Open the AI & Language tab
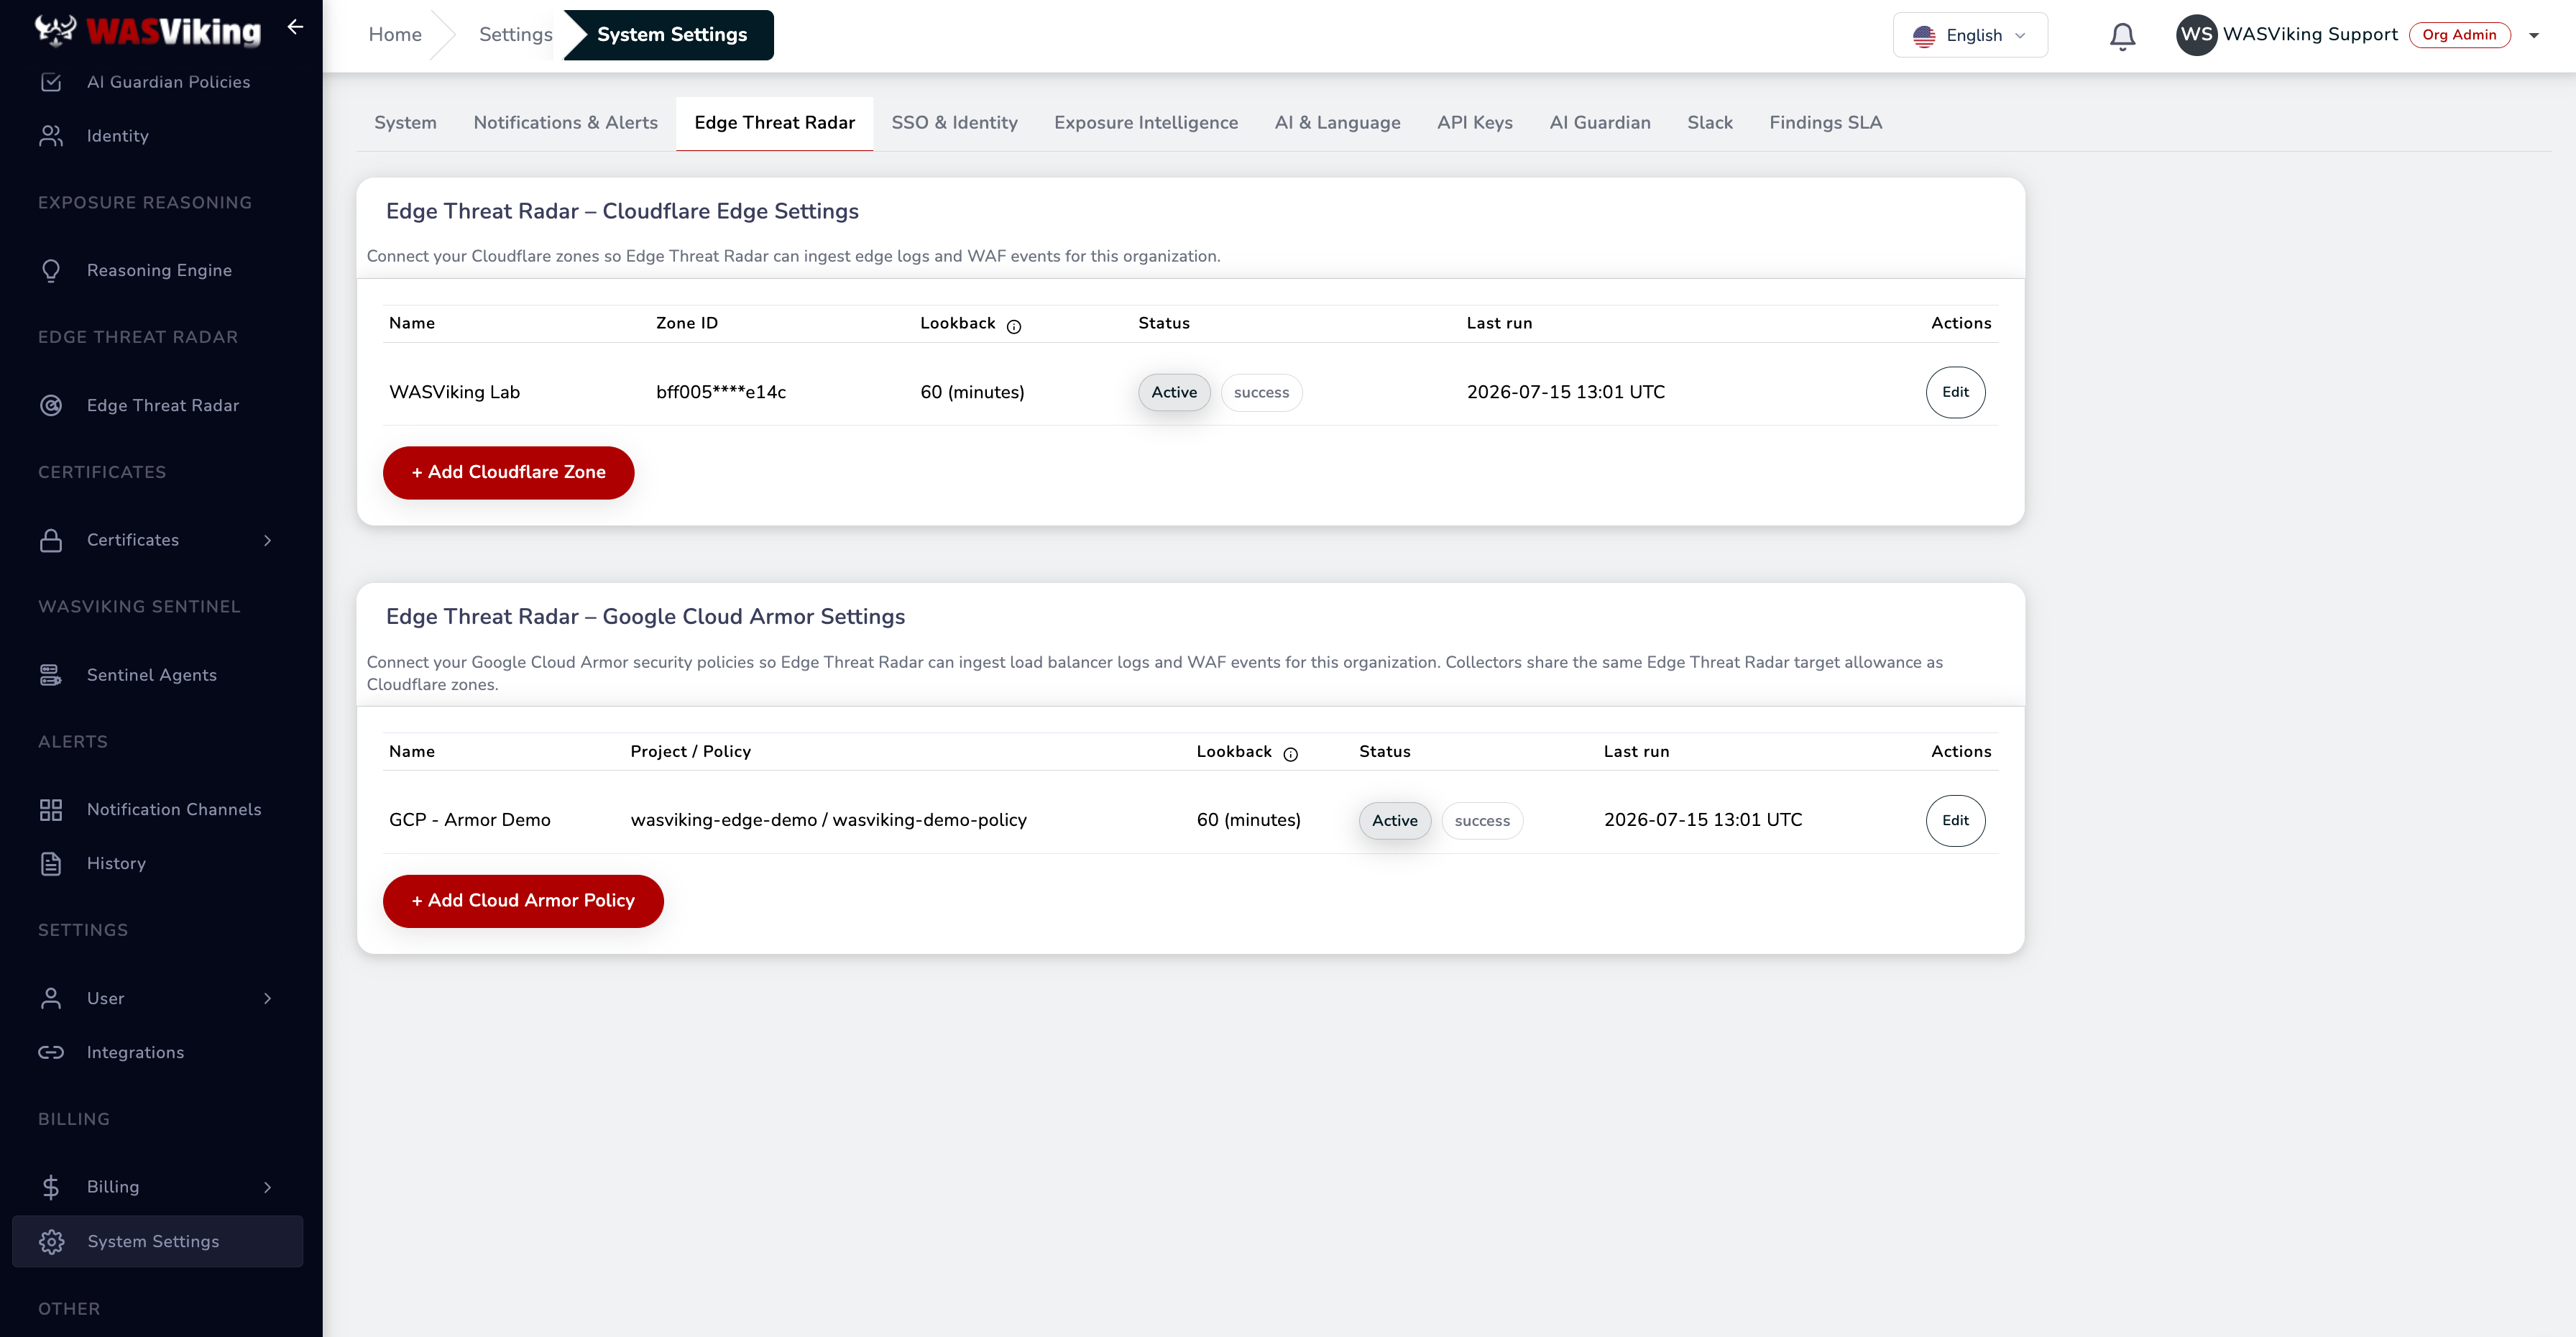Viewport: 2576px width, 1337px height. (1337, 122)
